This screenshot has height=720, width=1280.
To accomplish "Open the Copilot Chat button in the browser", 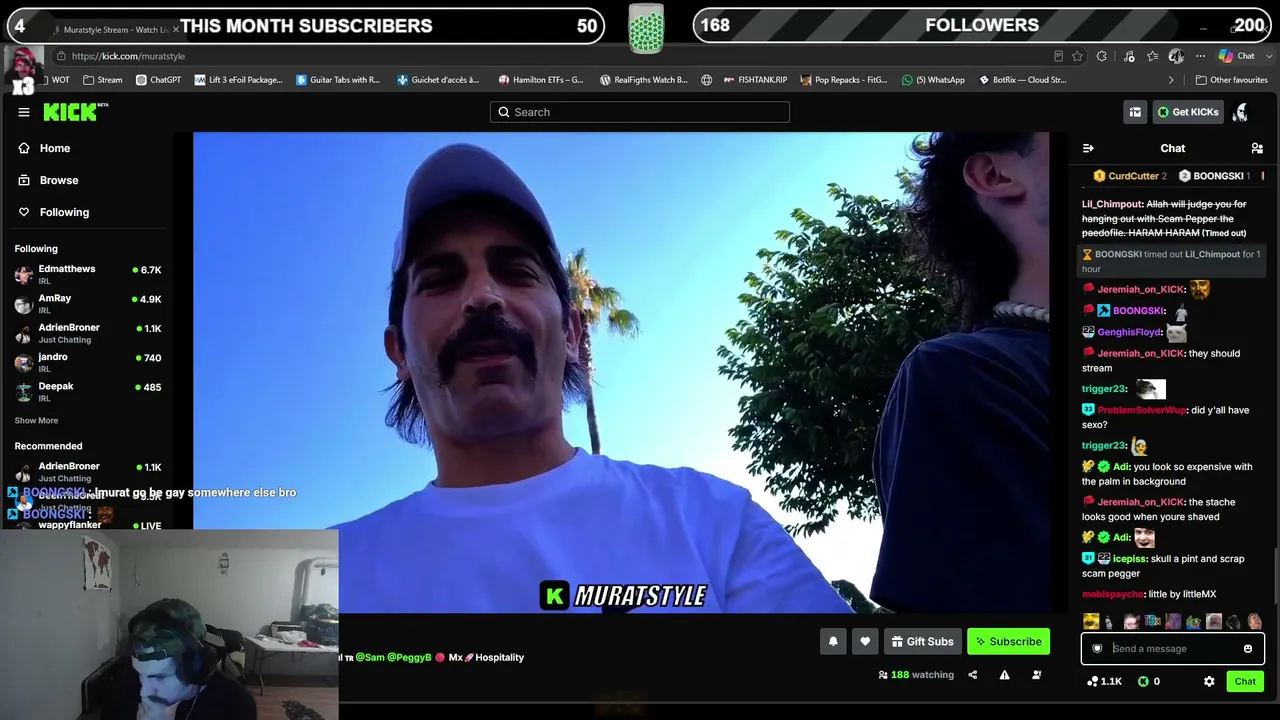I will tap(1236, 56).
